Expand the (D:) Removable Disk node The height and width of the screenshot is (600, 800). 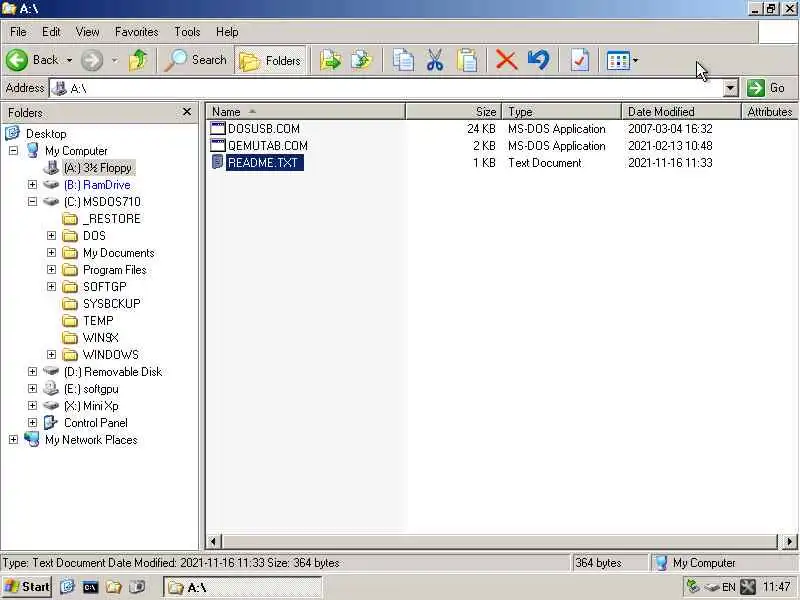click(x=32, y=371)
